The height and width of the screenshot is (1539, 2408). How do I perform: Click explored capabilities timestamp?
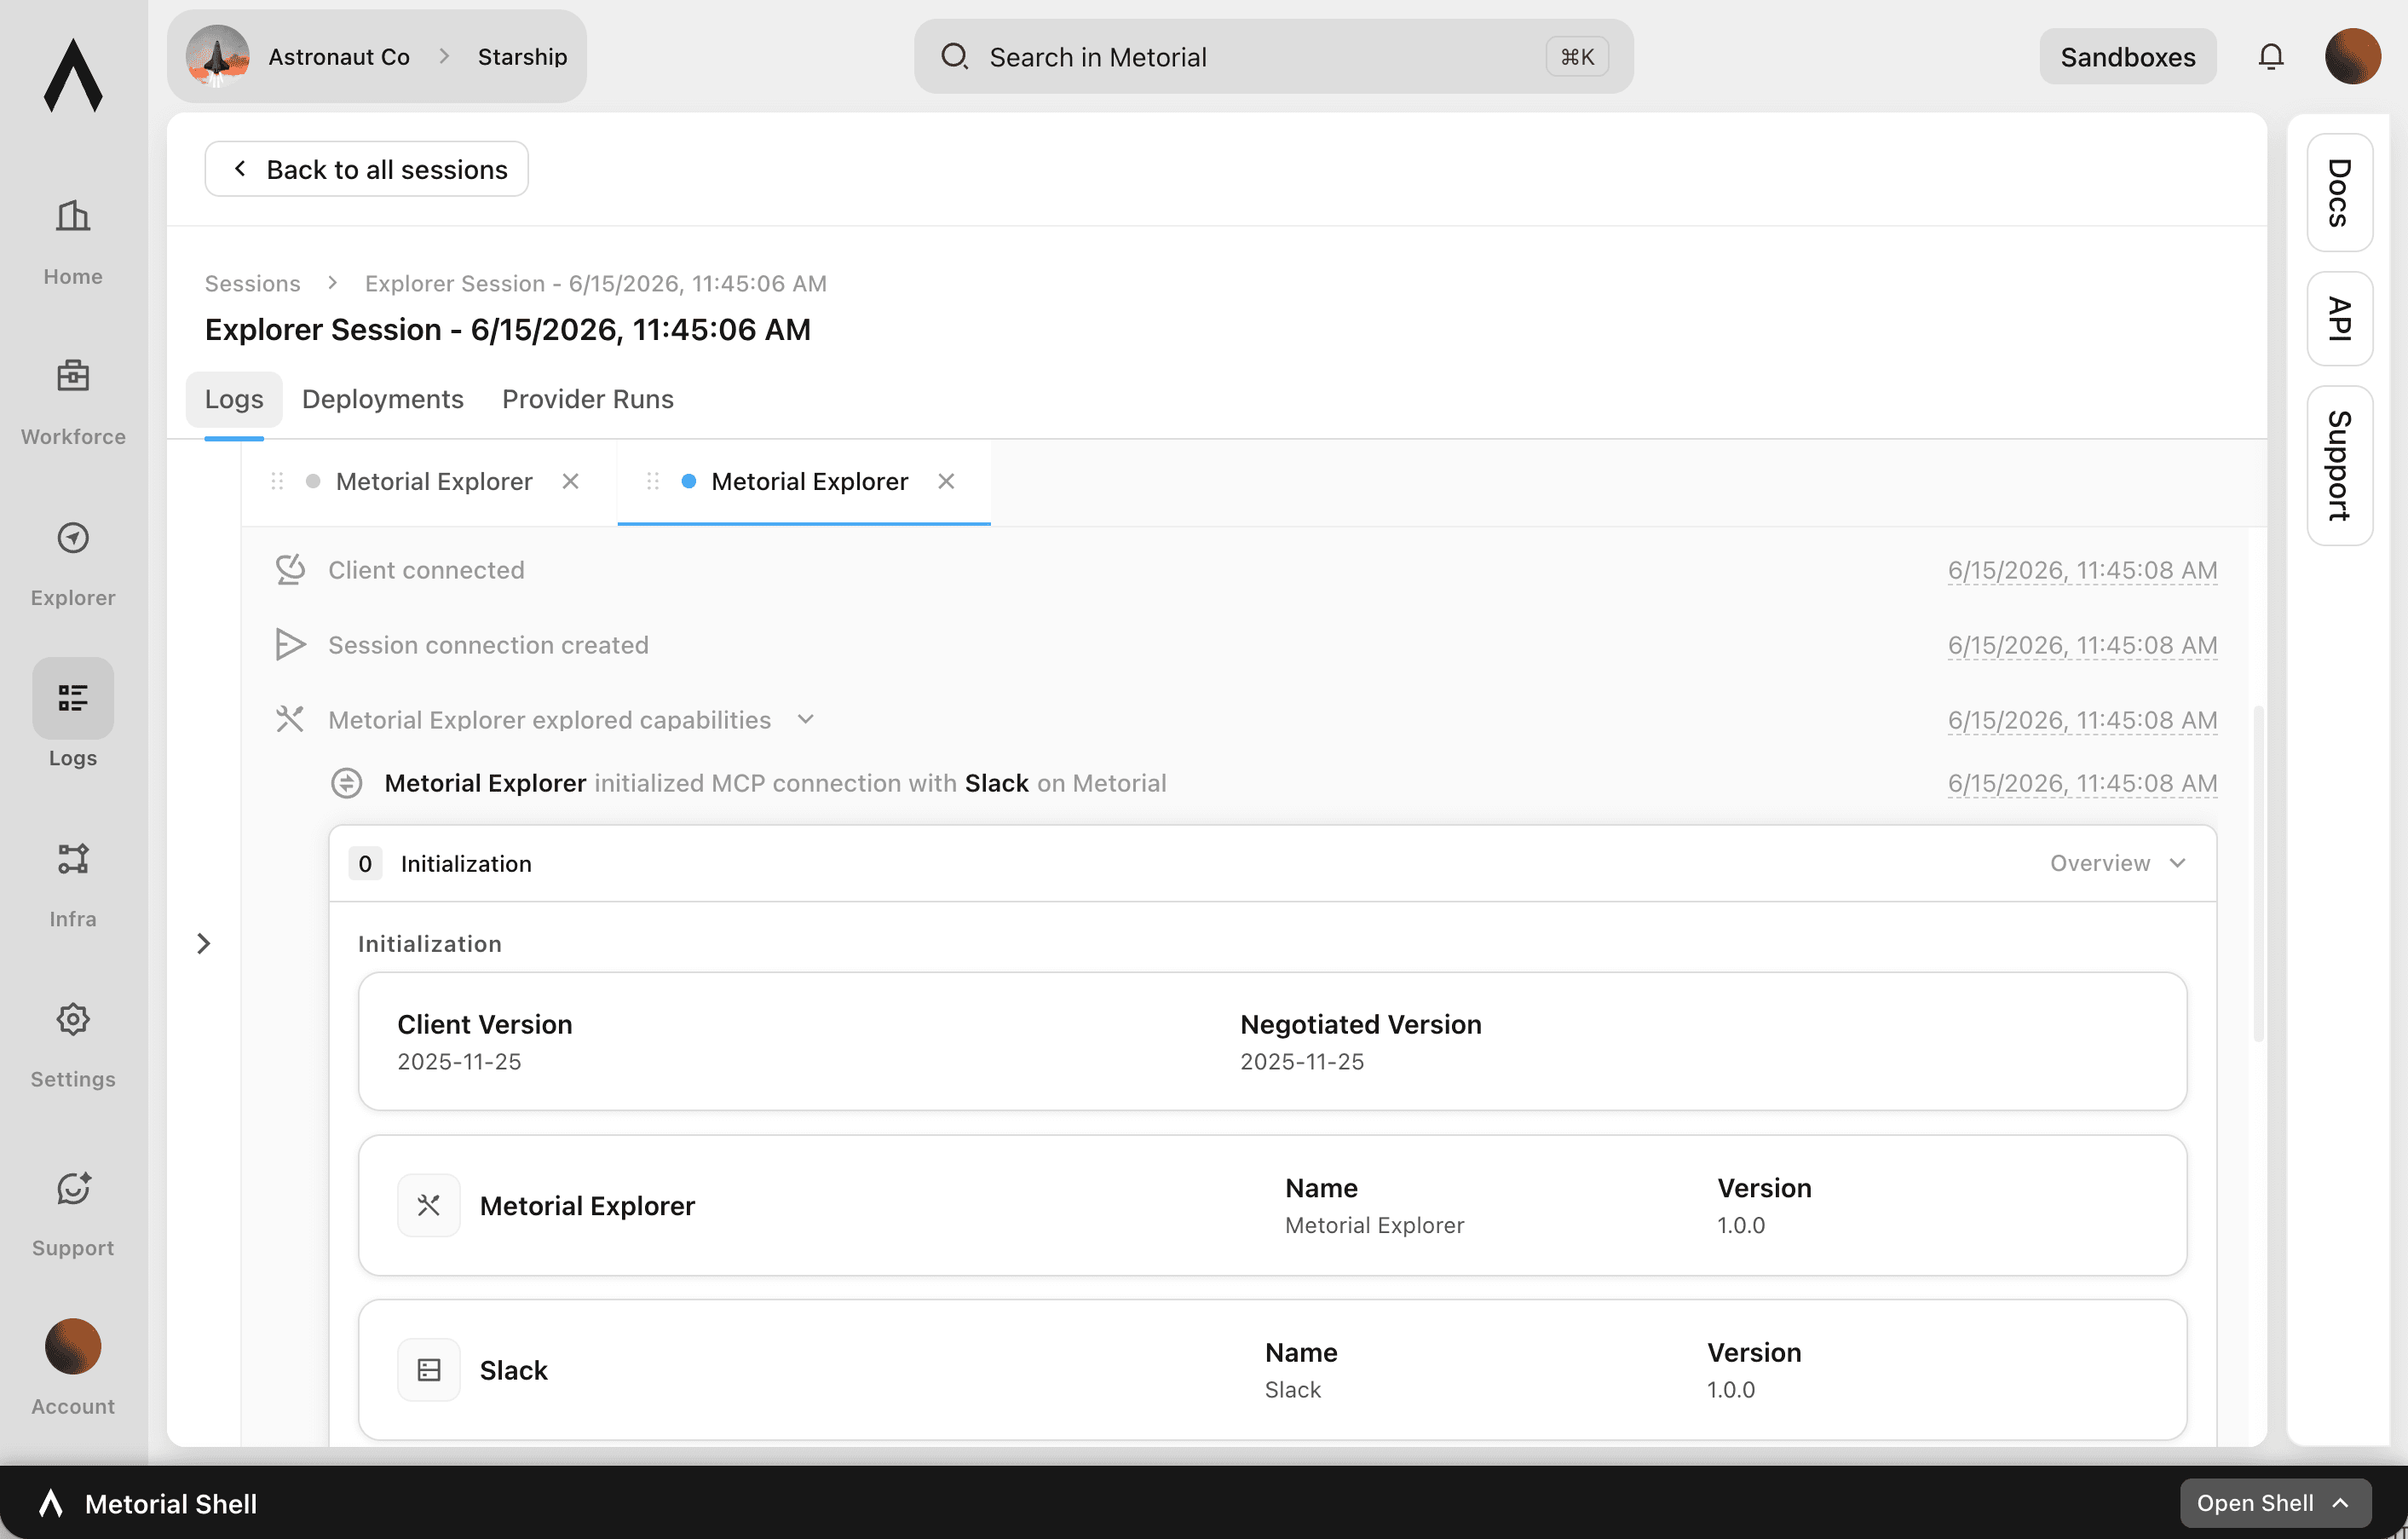pyautogui.click(x=2081, y=720)
